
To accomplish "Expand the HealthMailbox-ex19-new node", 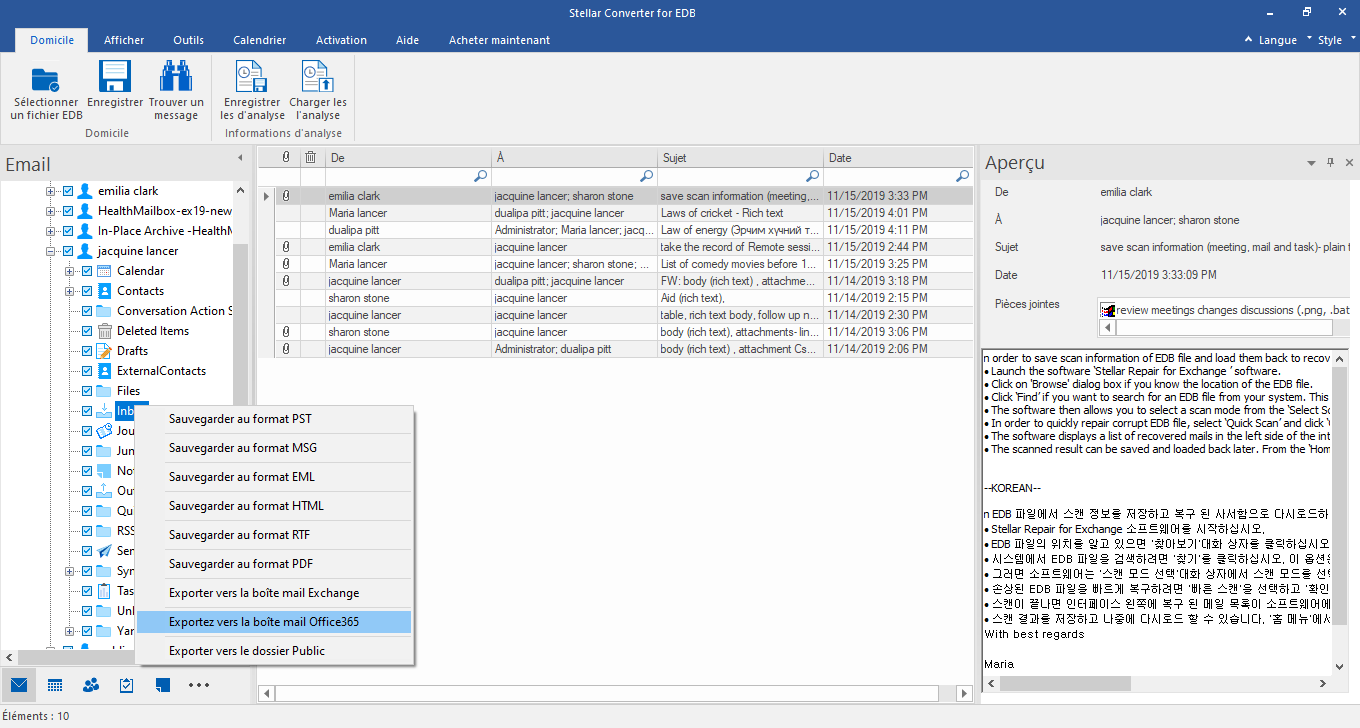I will click(x=50, y=211).
